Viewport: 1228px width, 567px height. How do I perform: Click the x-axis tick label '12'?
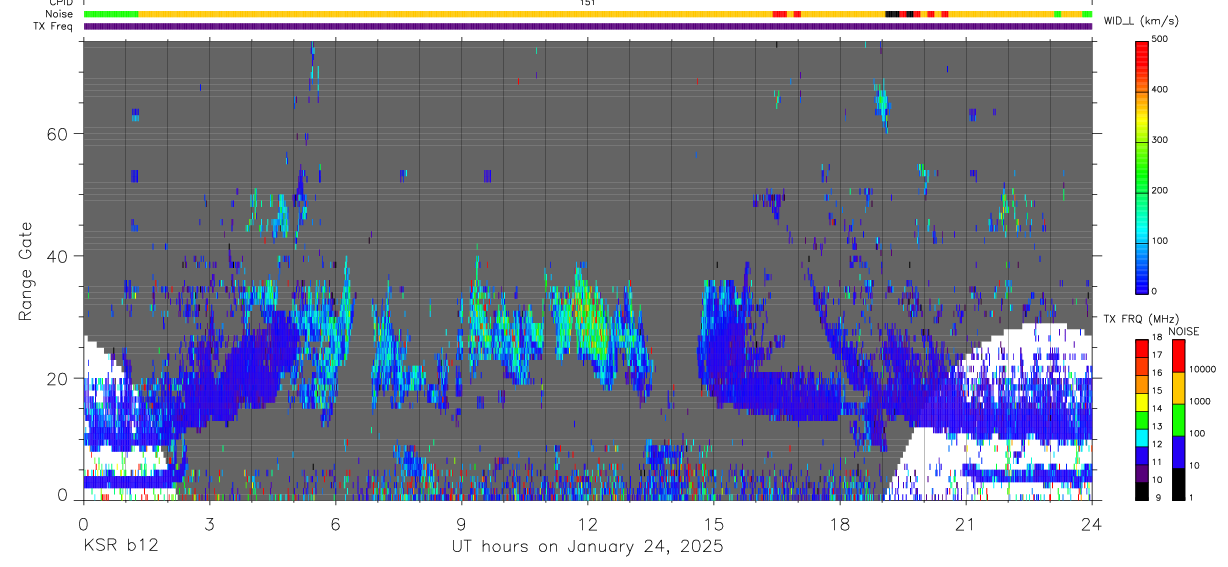(587, 523)
